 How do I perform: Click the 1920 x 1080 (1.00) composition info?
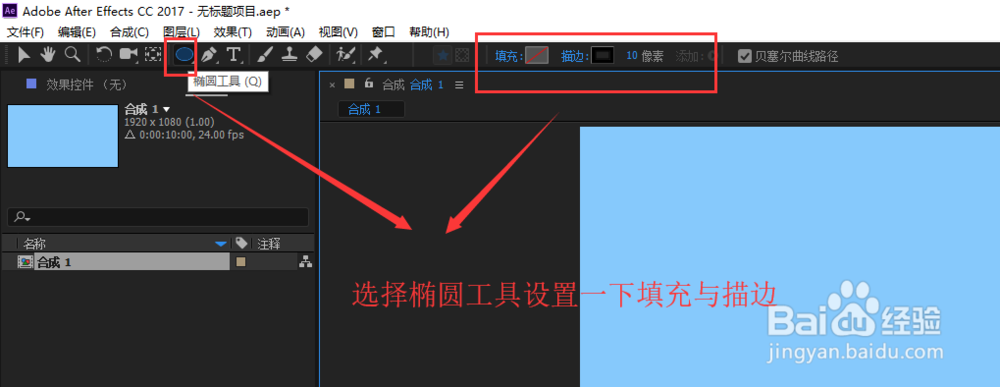(x=169, y=122)
